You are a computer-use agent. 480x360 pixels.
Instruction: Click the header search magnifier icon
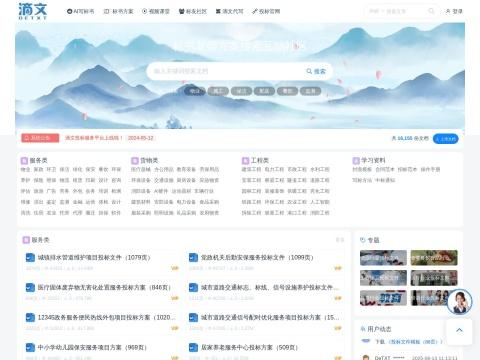431,11
